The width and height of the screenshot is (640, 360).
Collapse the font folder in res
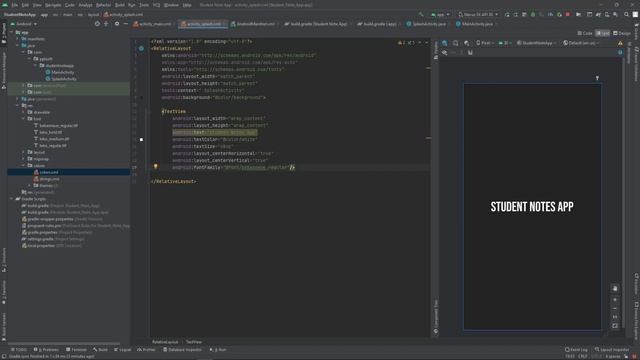pyautogui.click(x=24, y=119)
